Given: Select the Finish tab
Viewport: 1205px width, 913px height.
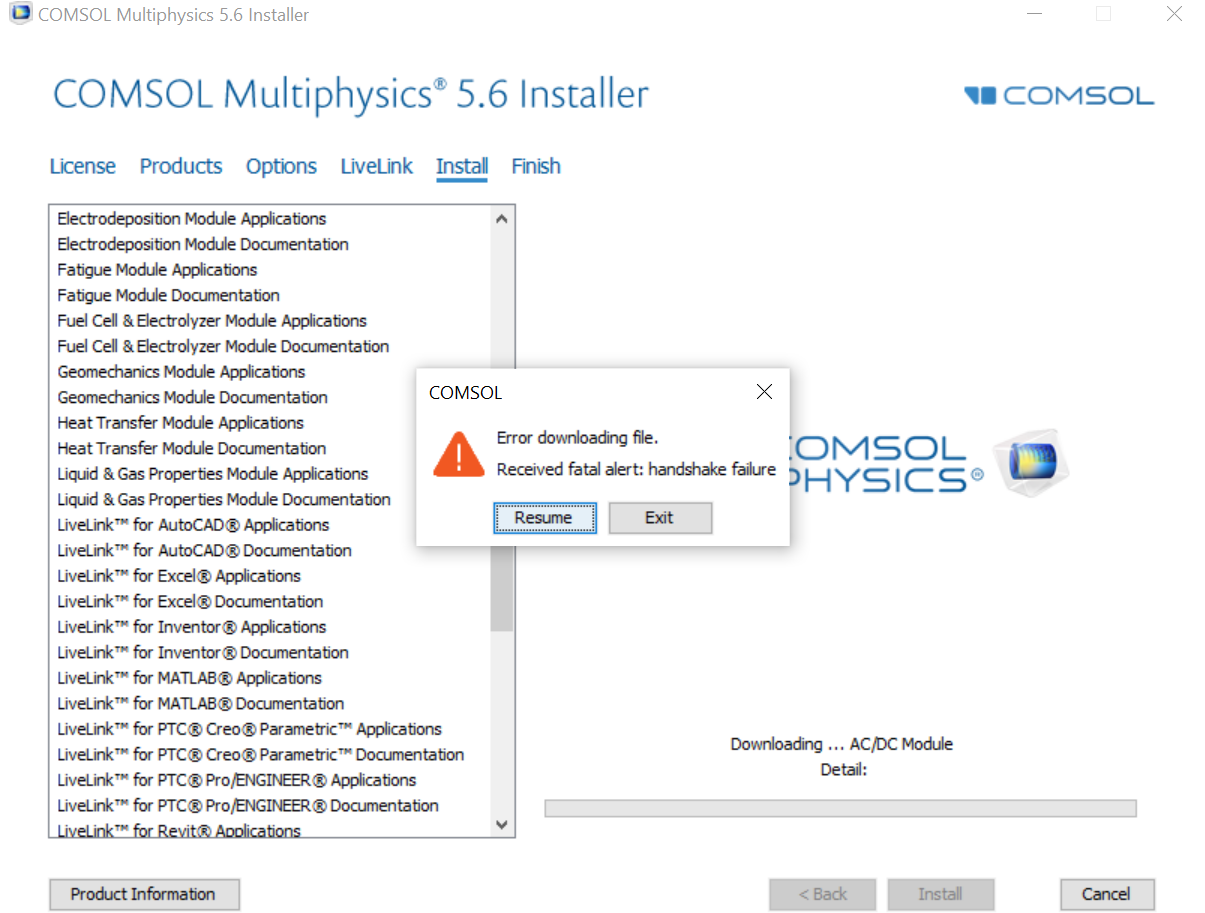Looking at the screenshot, I should pyautogui.click(x=536, y=166).
